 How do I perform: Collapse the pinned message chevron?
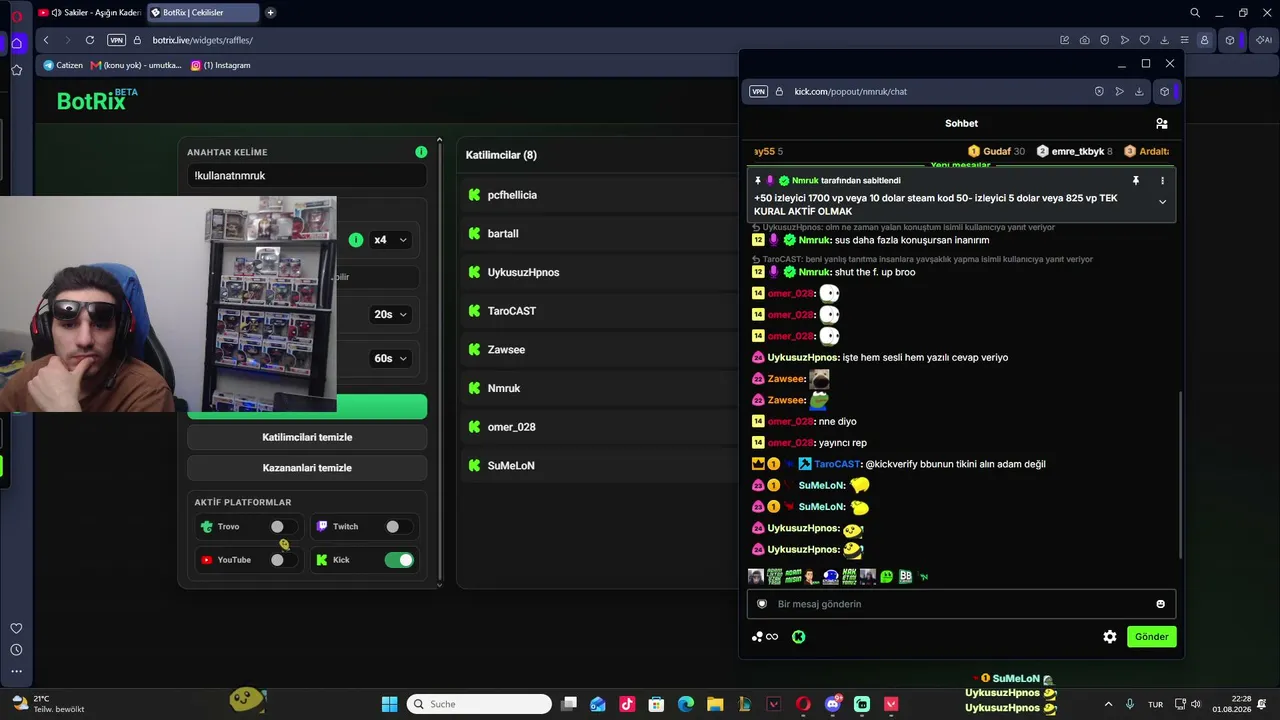click(x=1162, y=202)
